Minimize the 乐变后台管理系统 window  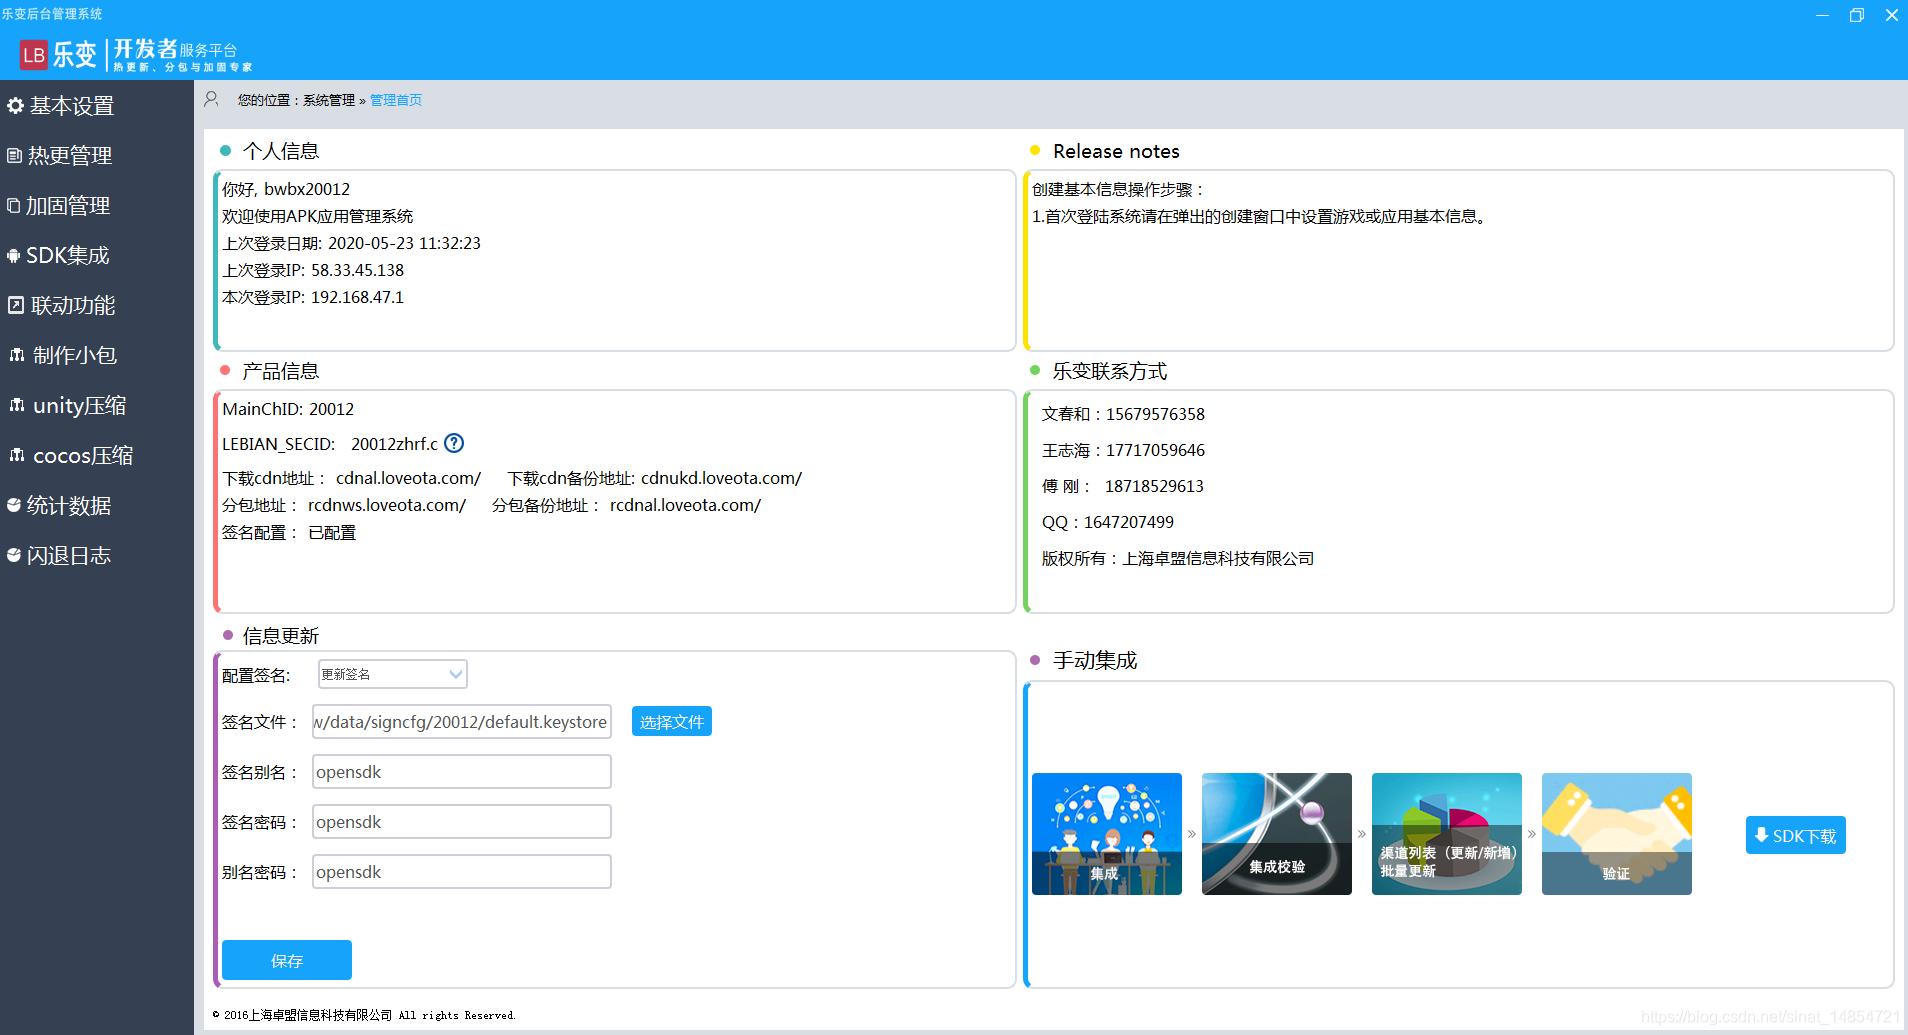pos(1822,14)
